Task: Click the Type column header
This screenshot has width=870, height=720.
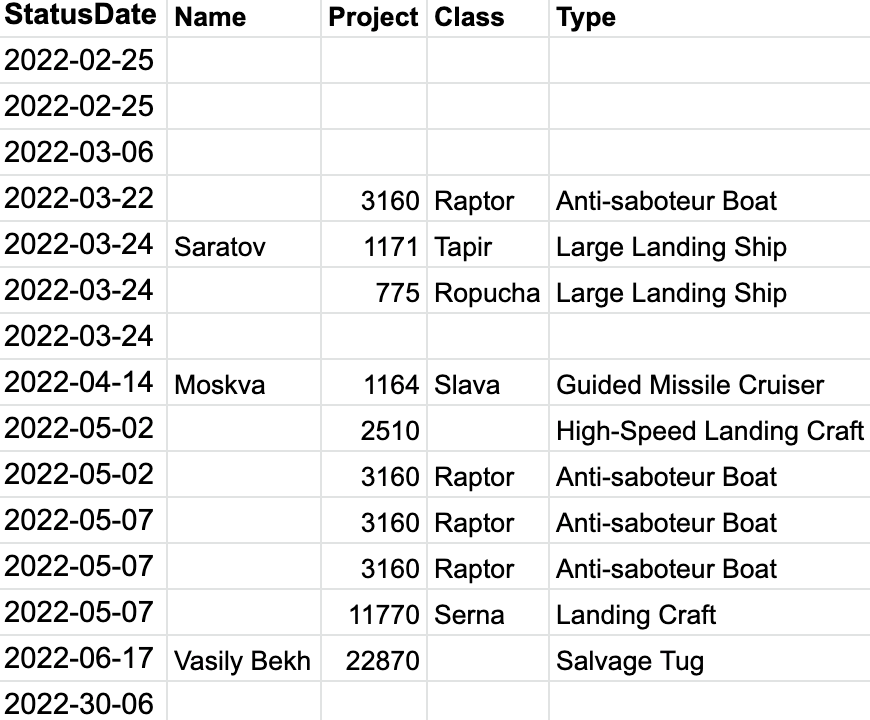Action: pyautogui.click(x=586, y=17)
